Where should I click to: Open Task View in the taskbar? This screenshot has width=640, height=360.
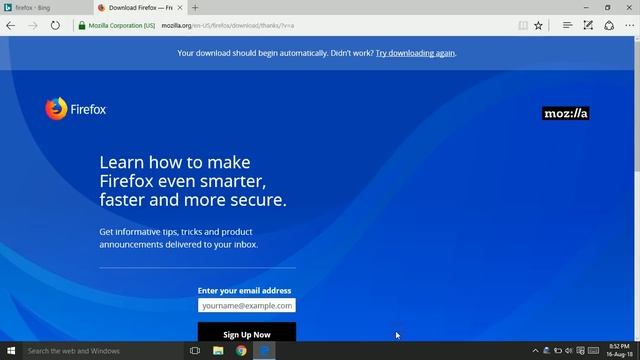tap(195, 351)
